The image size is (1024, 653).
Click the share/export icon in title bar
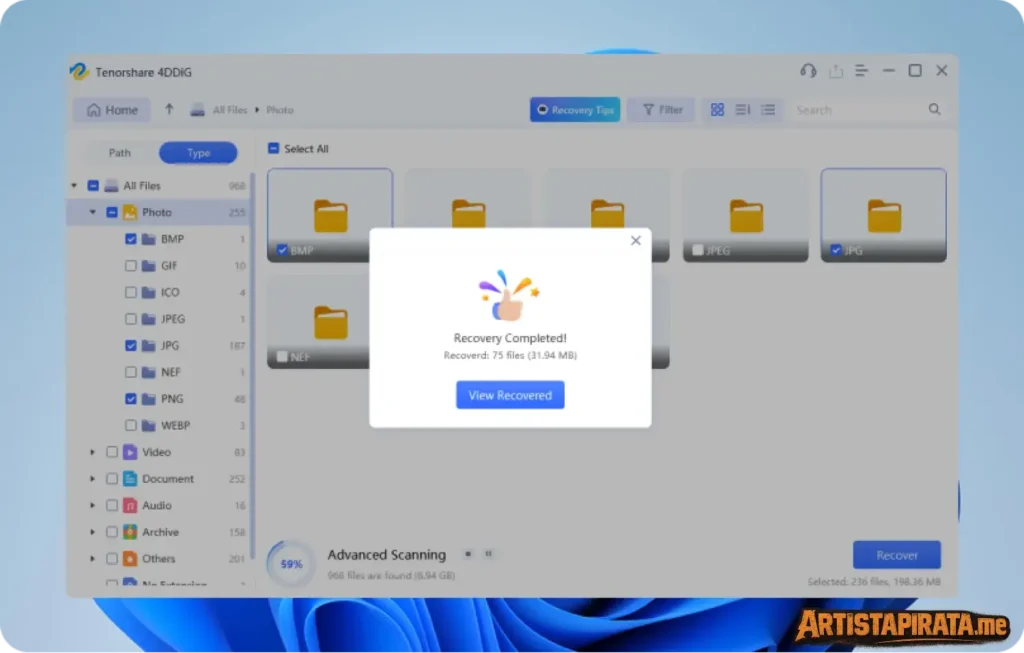835,71
